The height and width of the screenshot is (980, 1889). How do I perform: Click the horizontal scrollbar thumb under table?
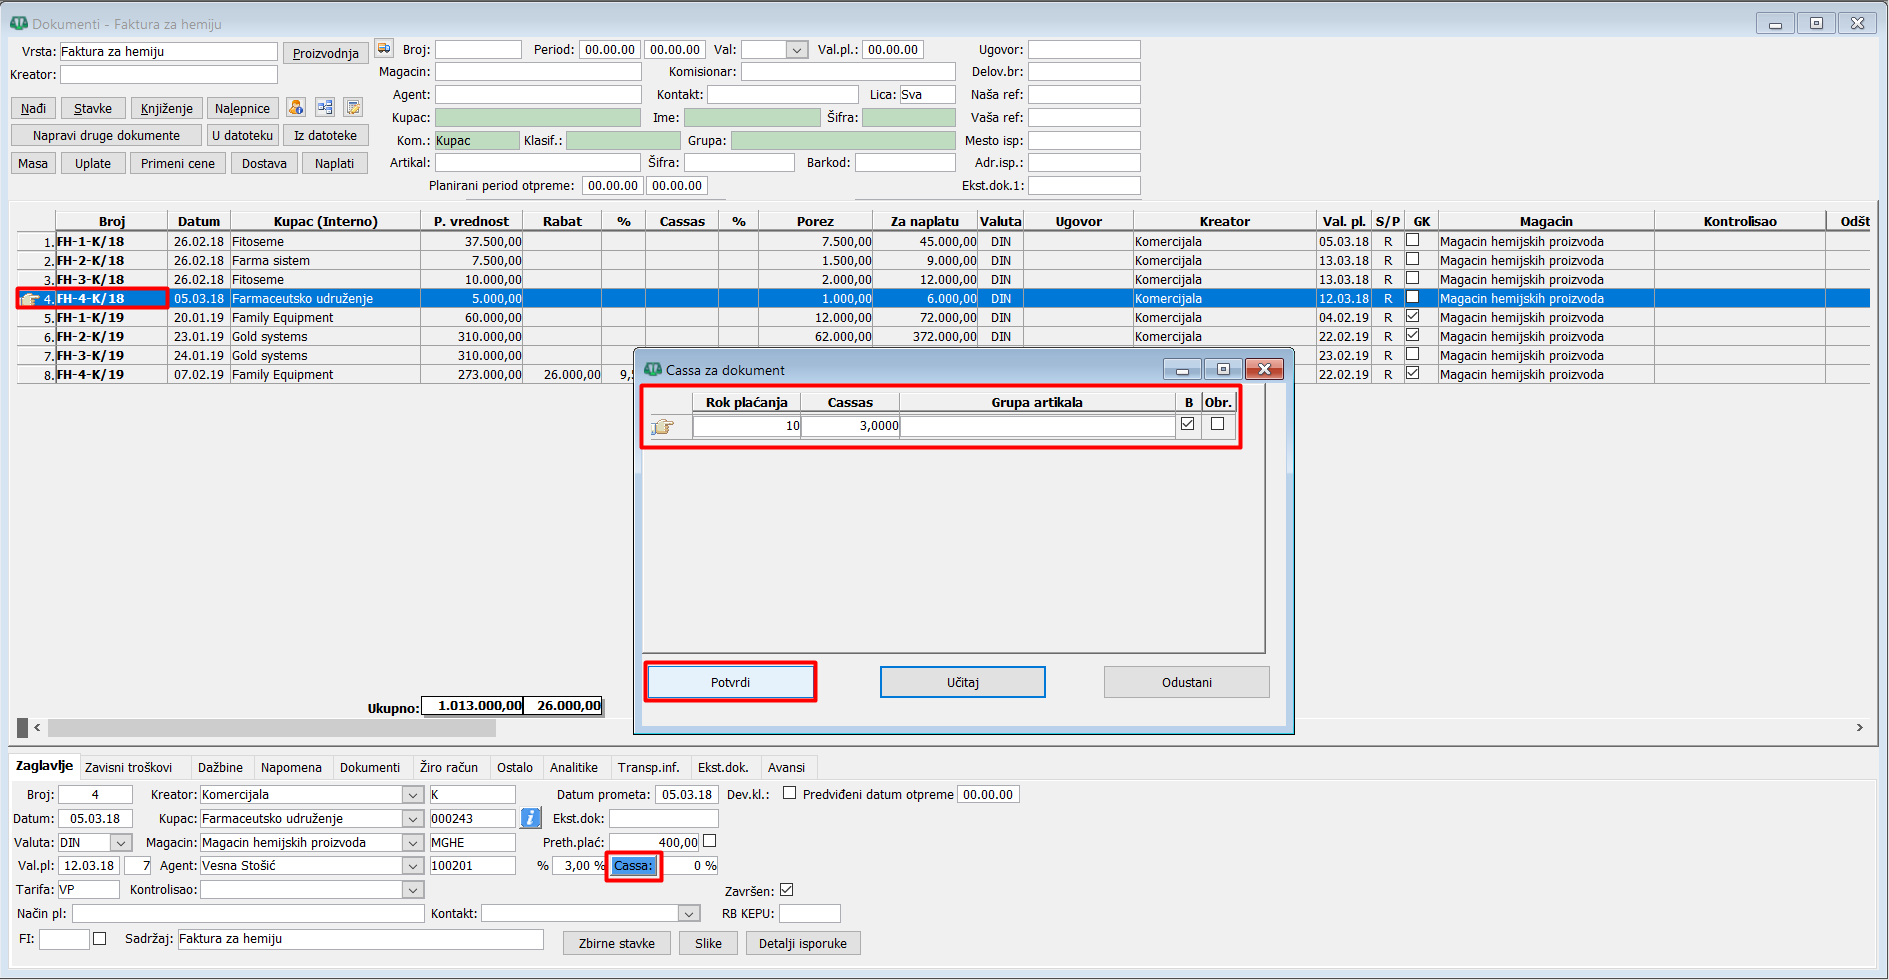click(x=271, y=728)
